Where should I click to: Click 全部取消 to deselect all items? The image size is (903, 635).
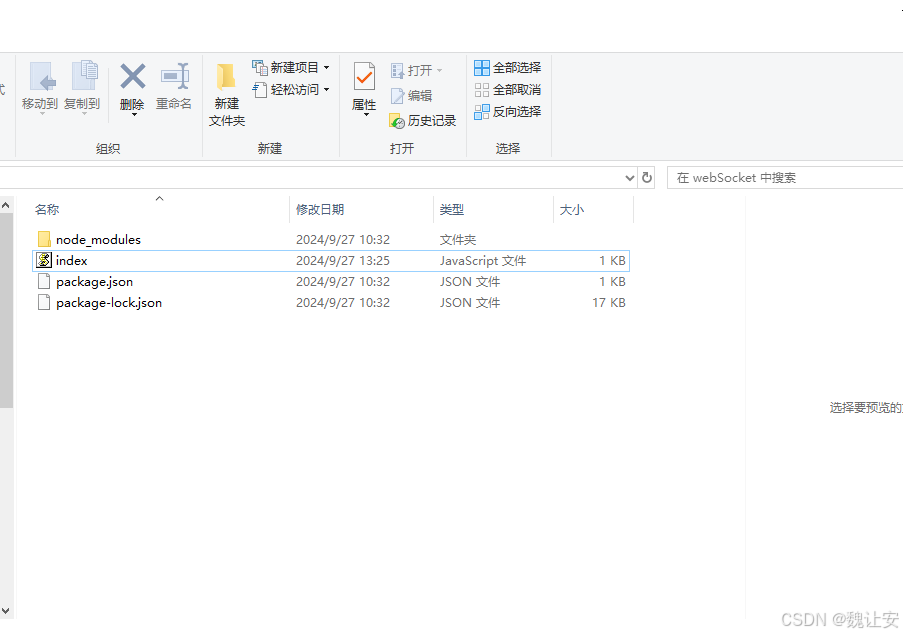[x=508, y=89]
